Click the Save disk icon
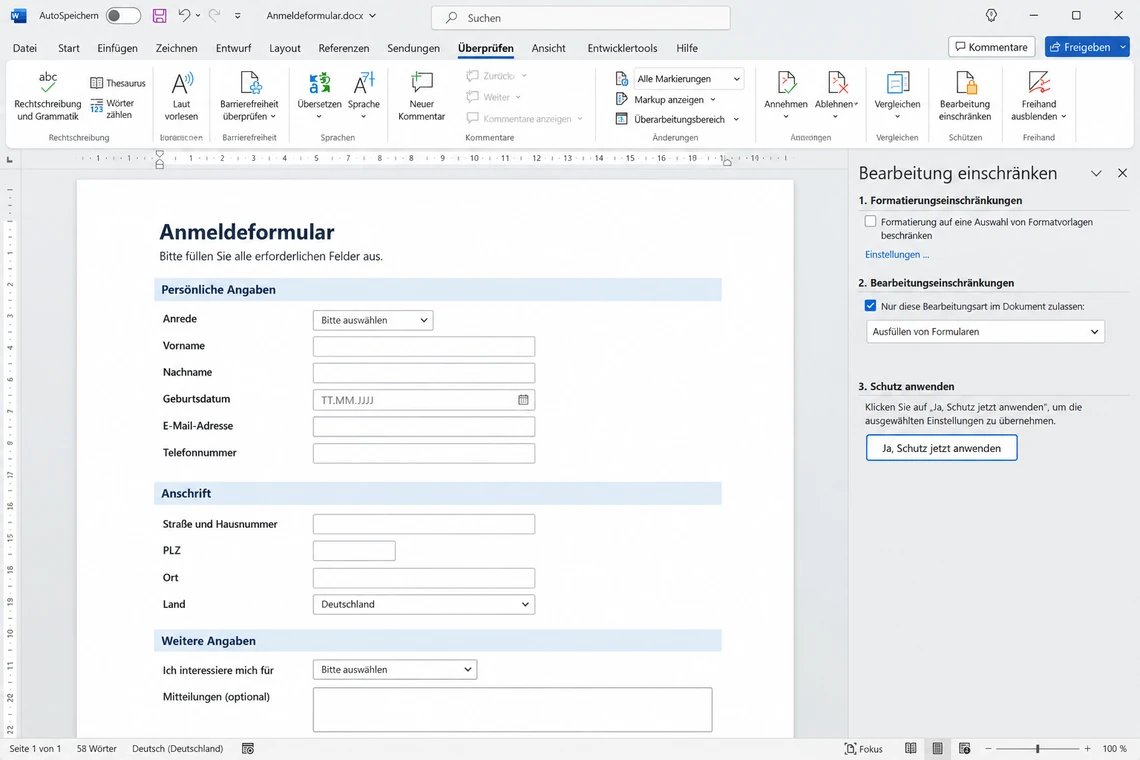1140x760 pixels. coord(159,15)
